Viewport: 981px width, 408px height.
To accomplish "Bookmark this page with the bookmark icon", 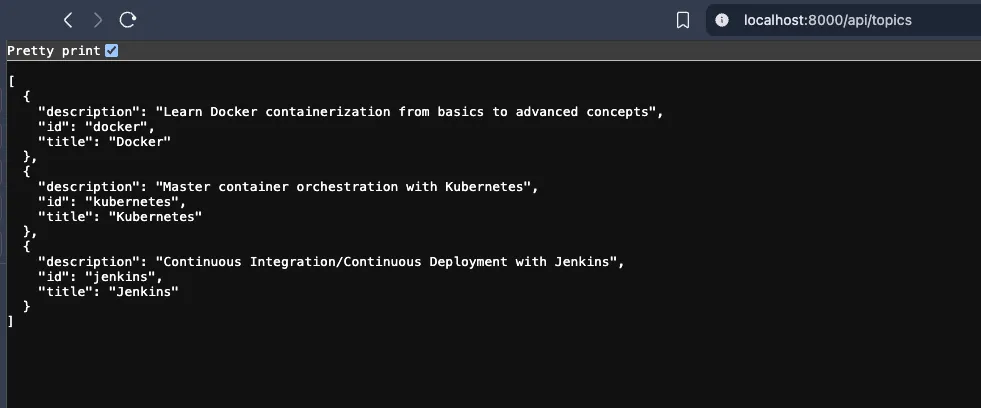I will click(683, 20).
